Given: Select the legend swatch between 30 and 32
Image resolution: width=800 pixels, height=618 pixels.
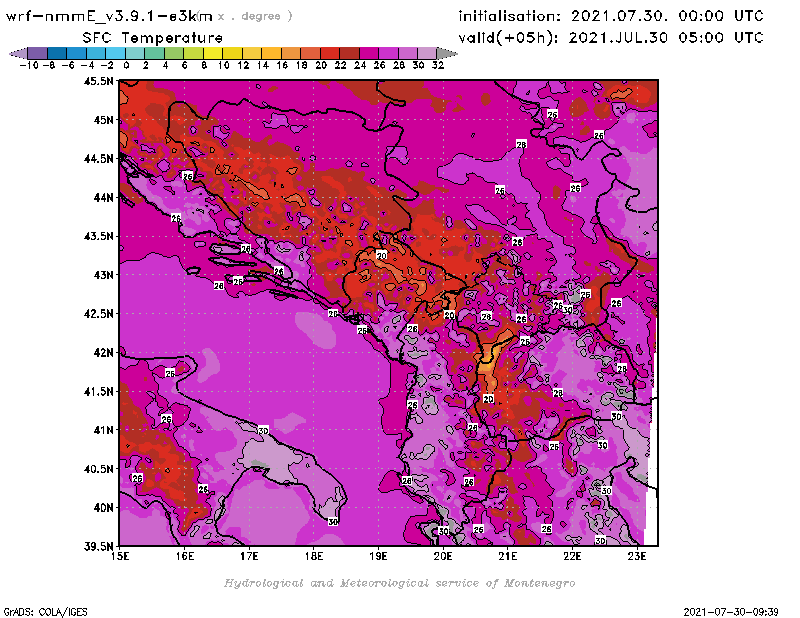Looking at the screenshot, I should click(x=427, y=53).
